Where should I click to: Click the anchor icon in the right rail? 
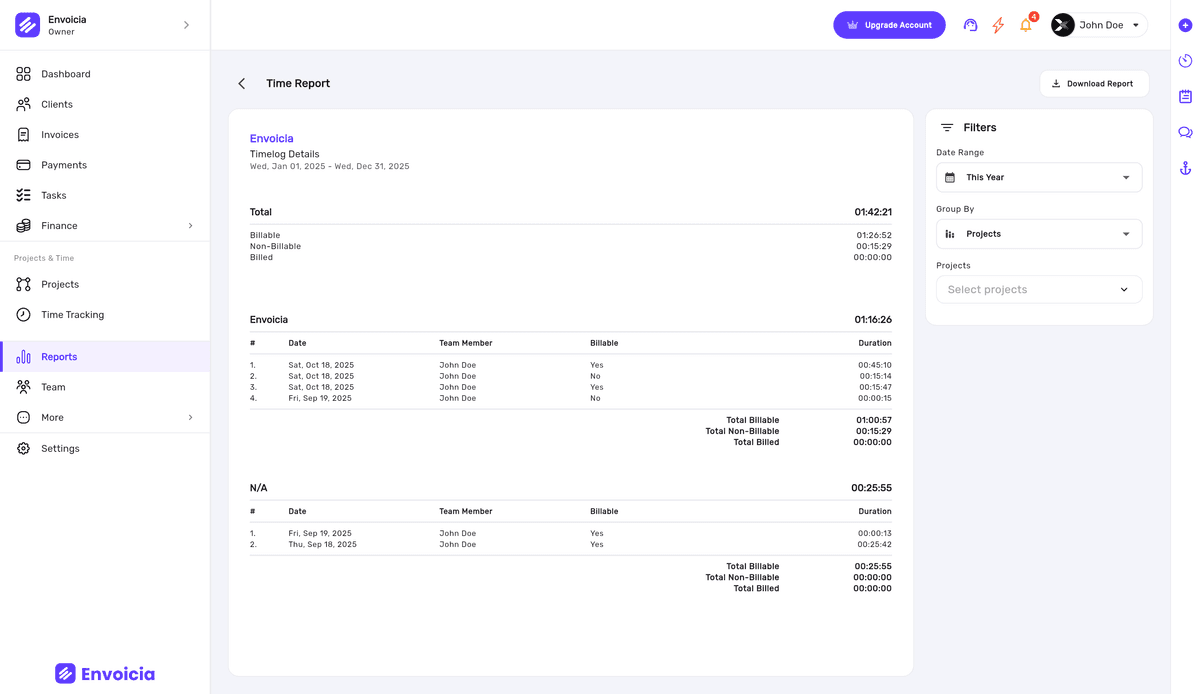coord(1185,167)
